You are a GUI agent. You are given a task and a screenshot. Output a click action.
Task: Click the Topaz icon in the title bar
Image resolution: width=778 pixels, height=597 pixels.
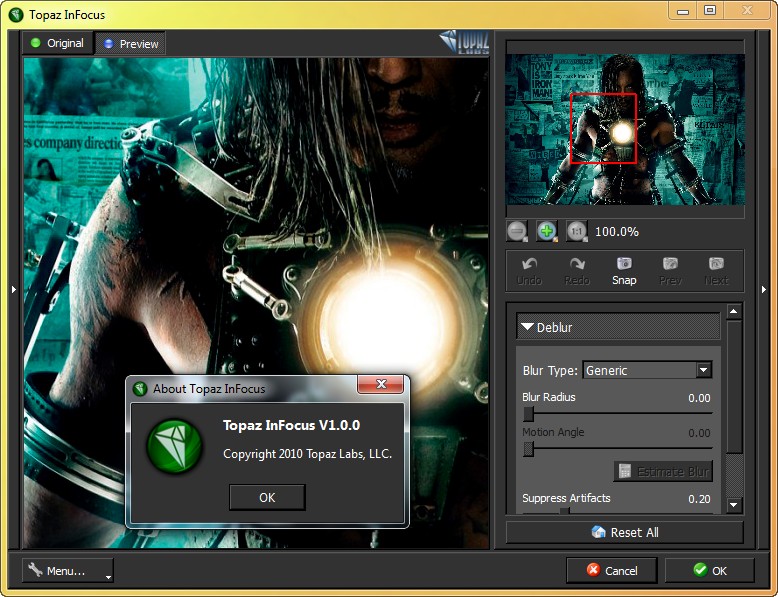tap(16, 15)
